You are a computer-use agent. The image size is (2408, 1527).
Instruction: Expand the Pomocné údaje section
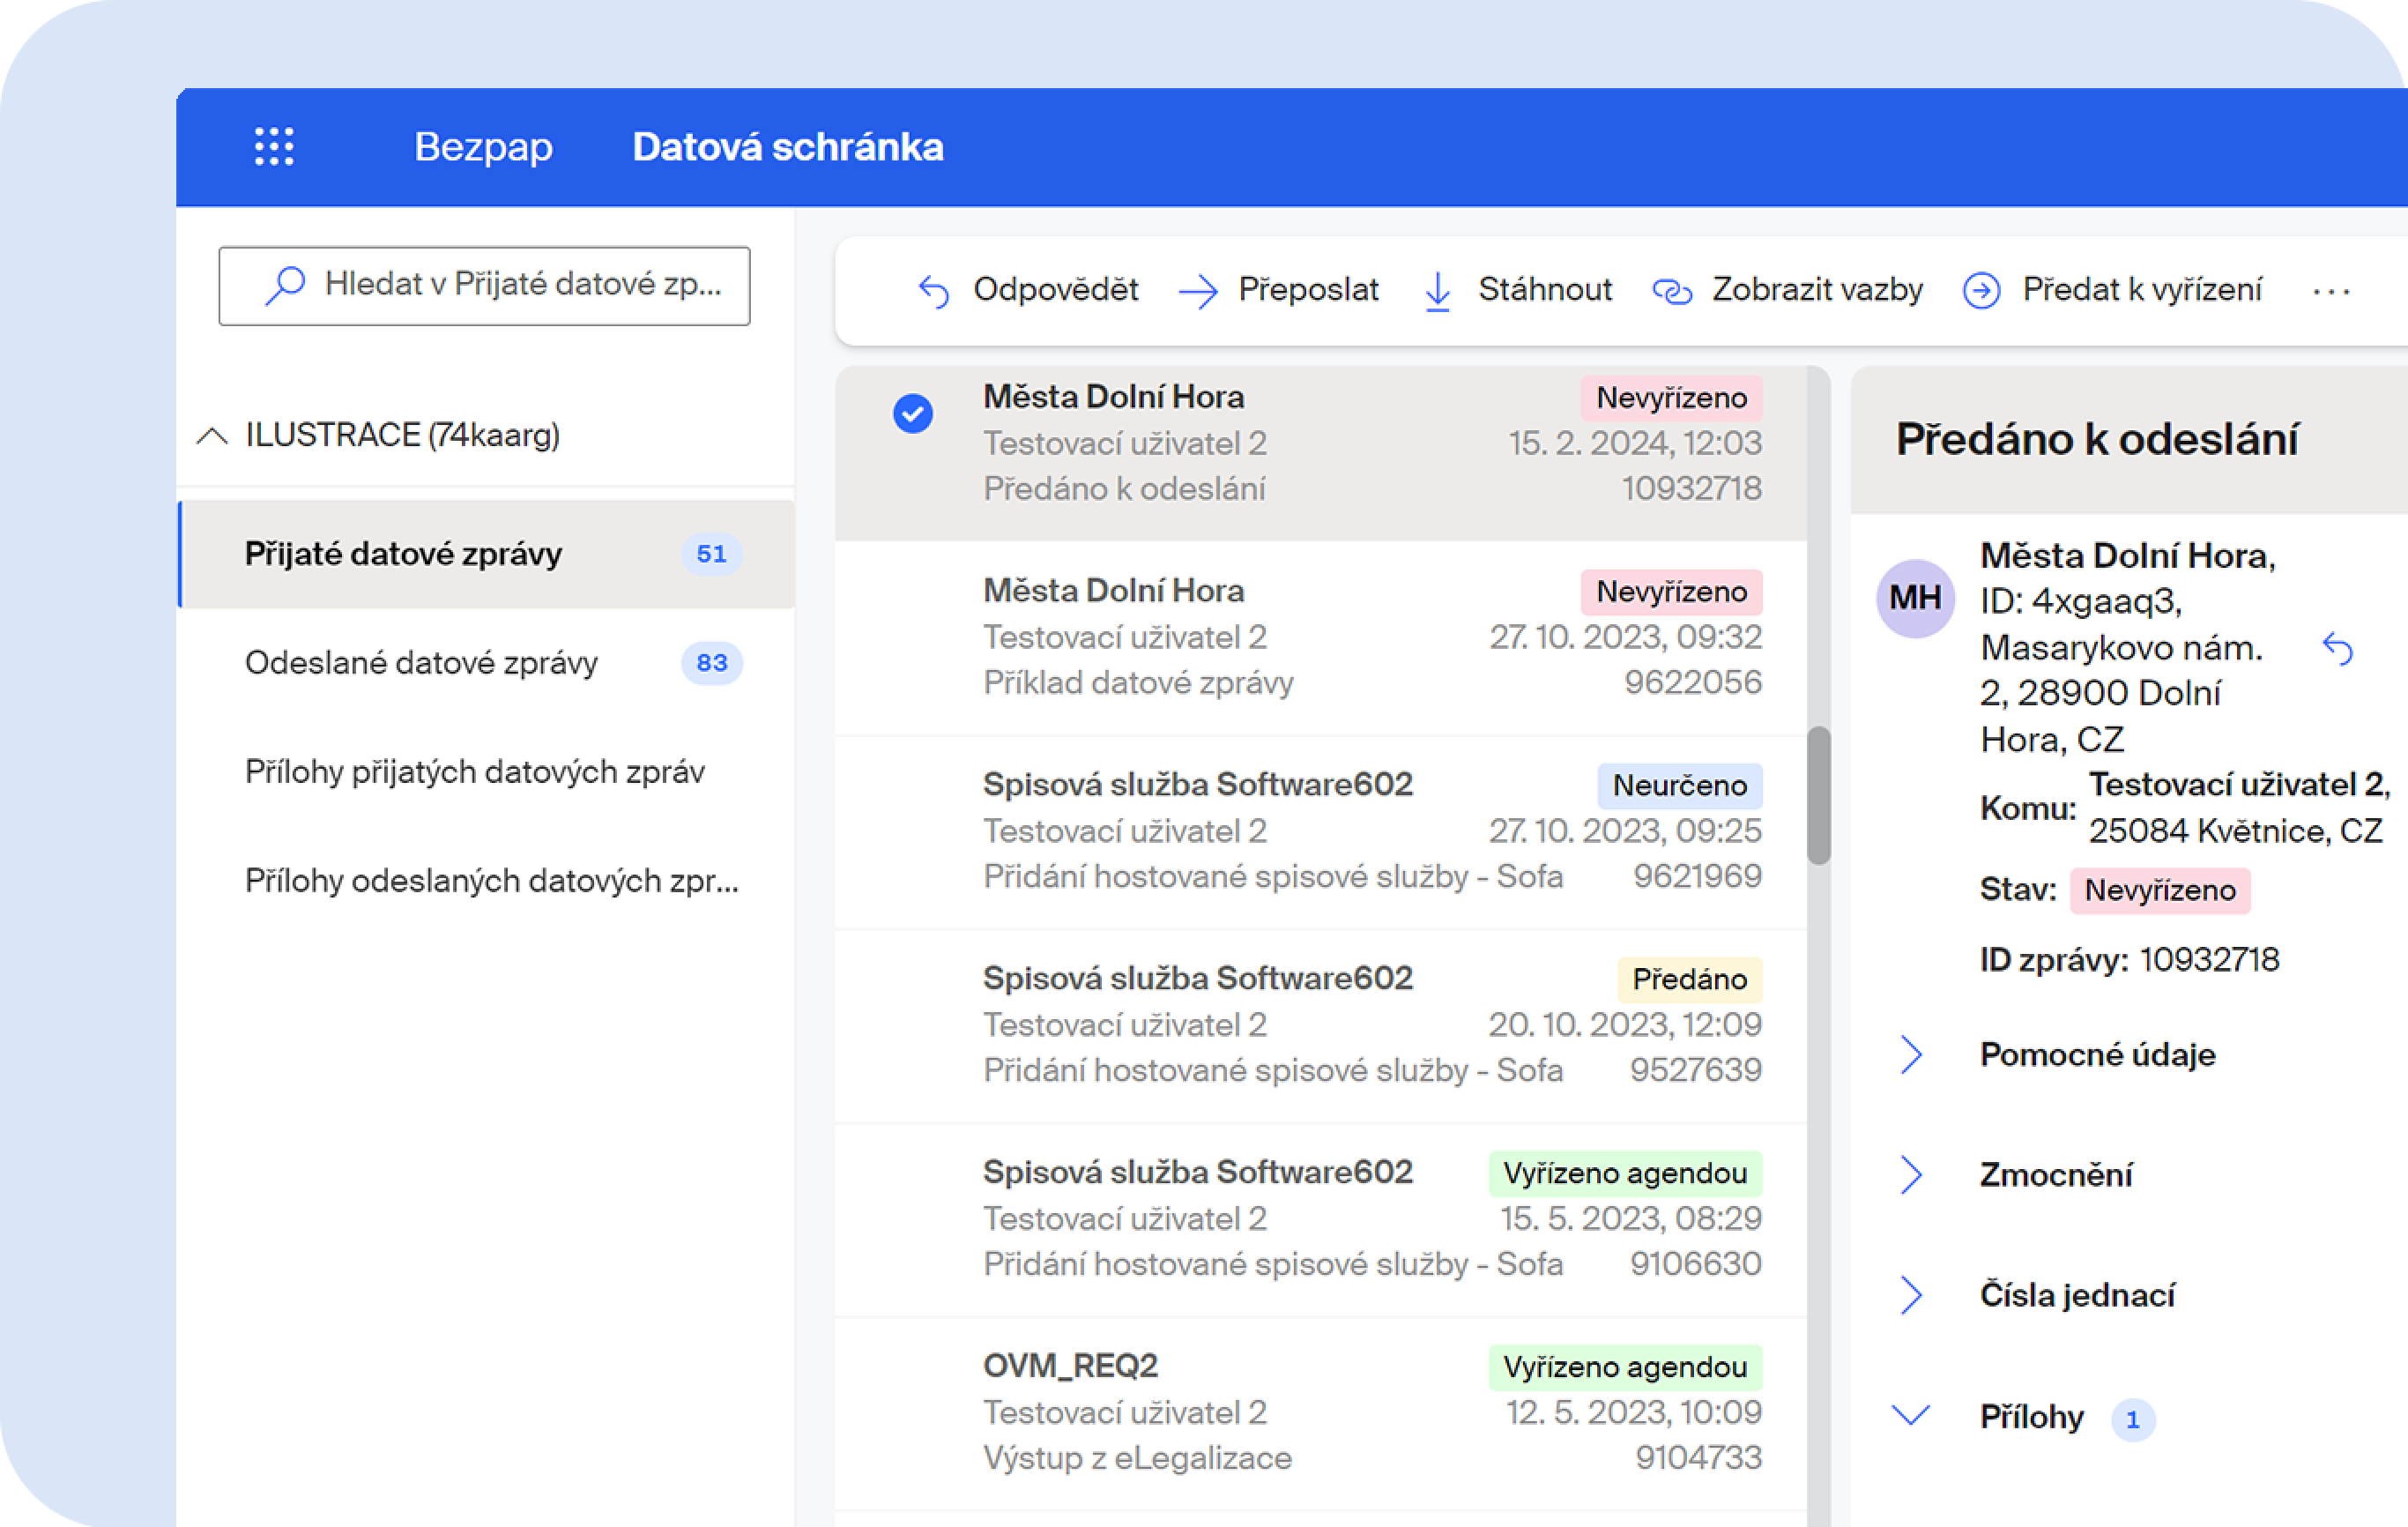point(1910,1054)
